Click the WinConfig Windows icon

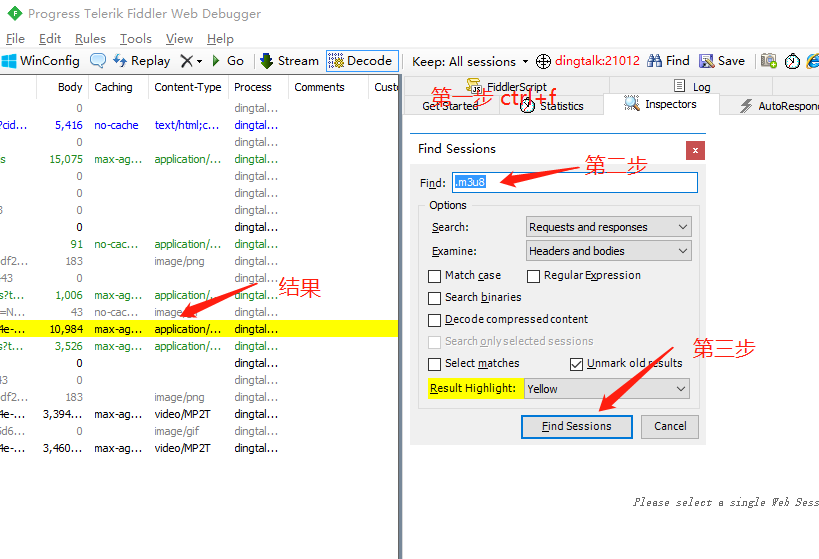coord(9,61)
